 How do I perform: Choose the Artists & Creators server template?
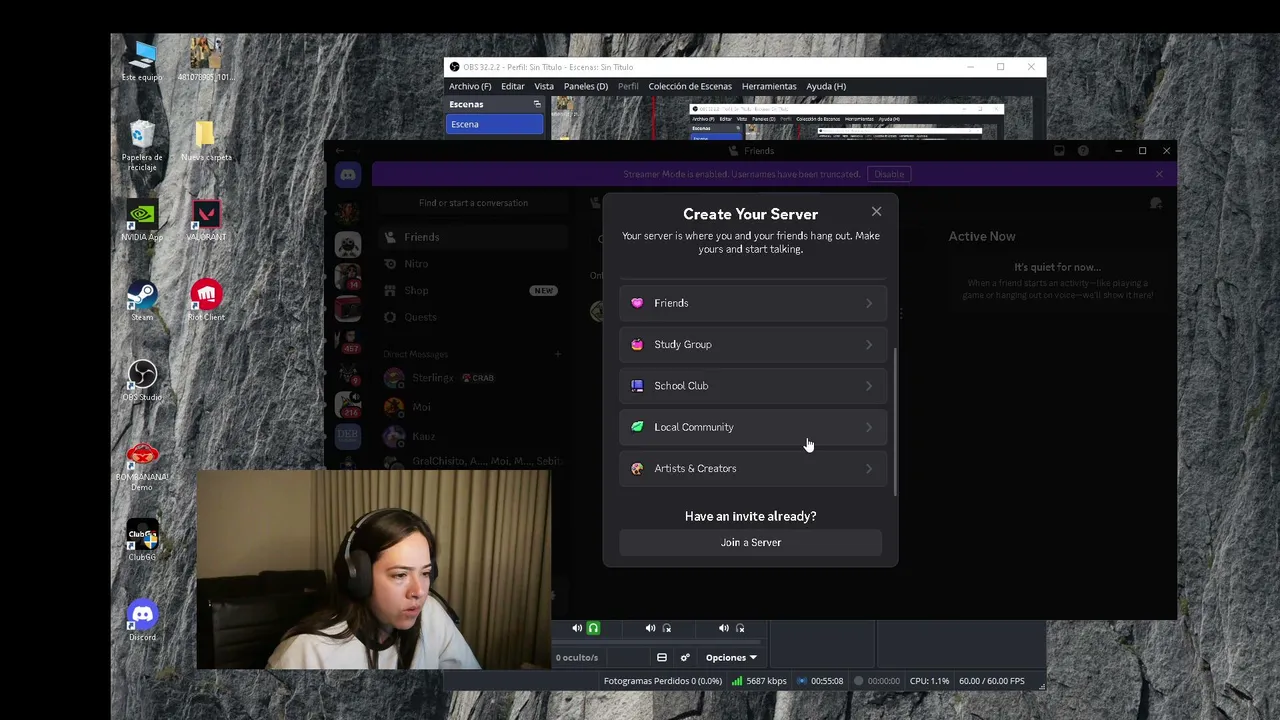click(752, 468)
